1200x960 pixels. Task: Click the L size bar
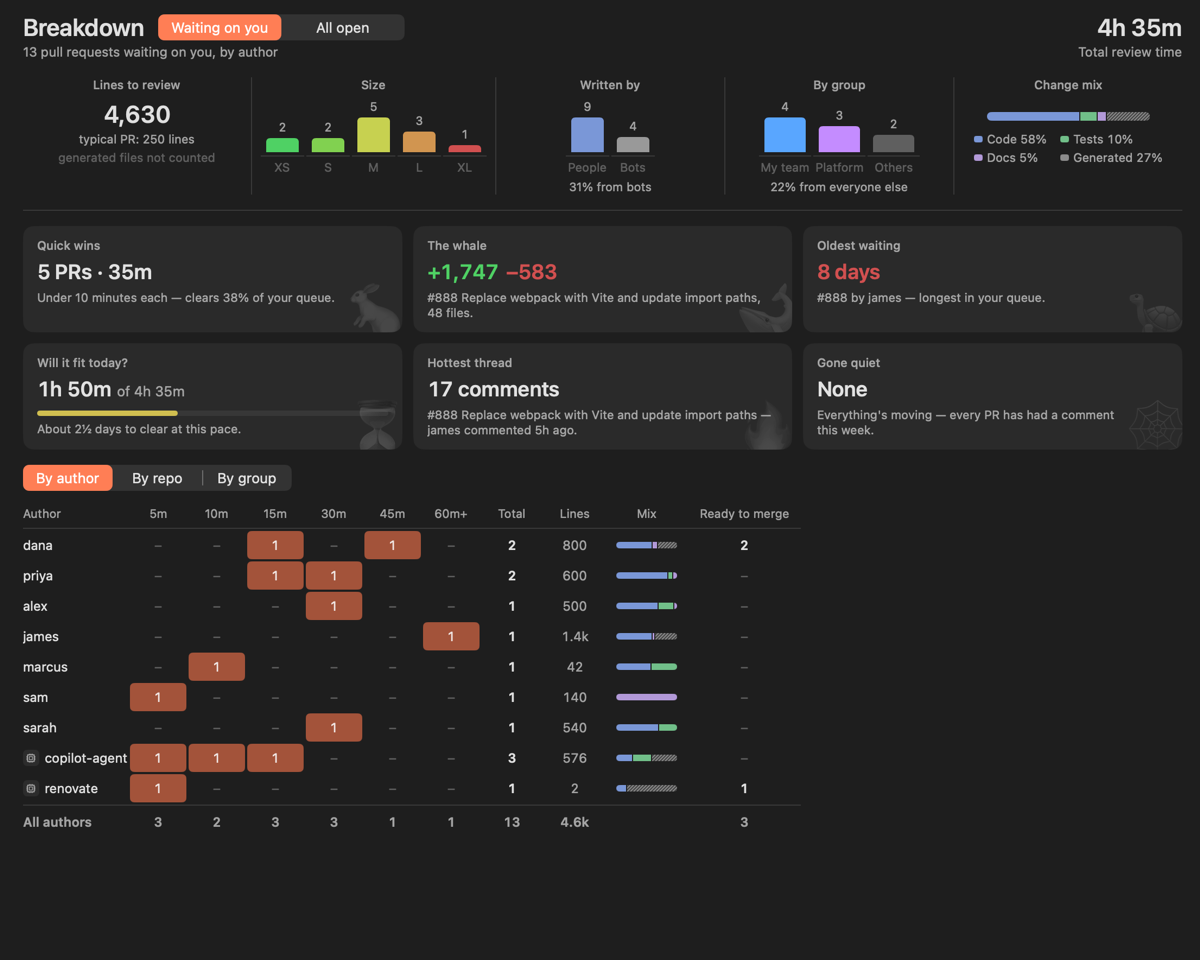click(x=419, y=142)
